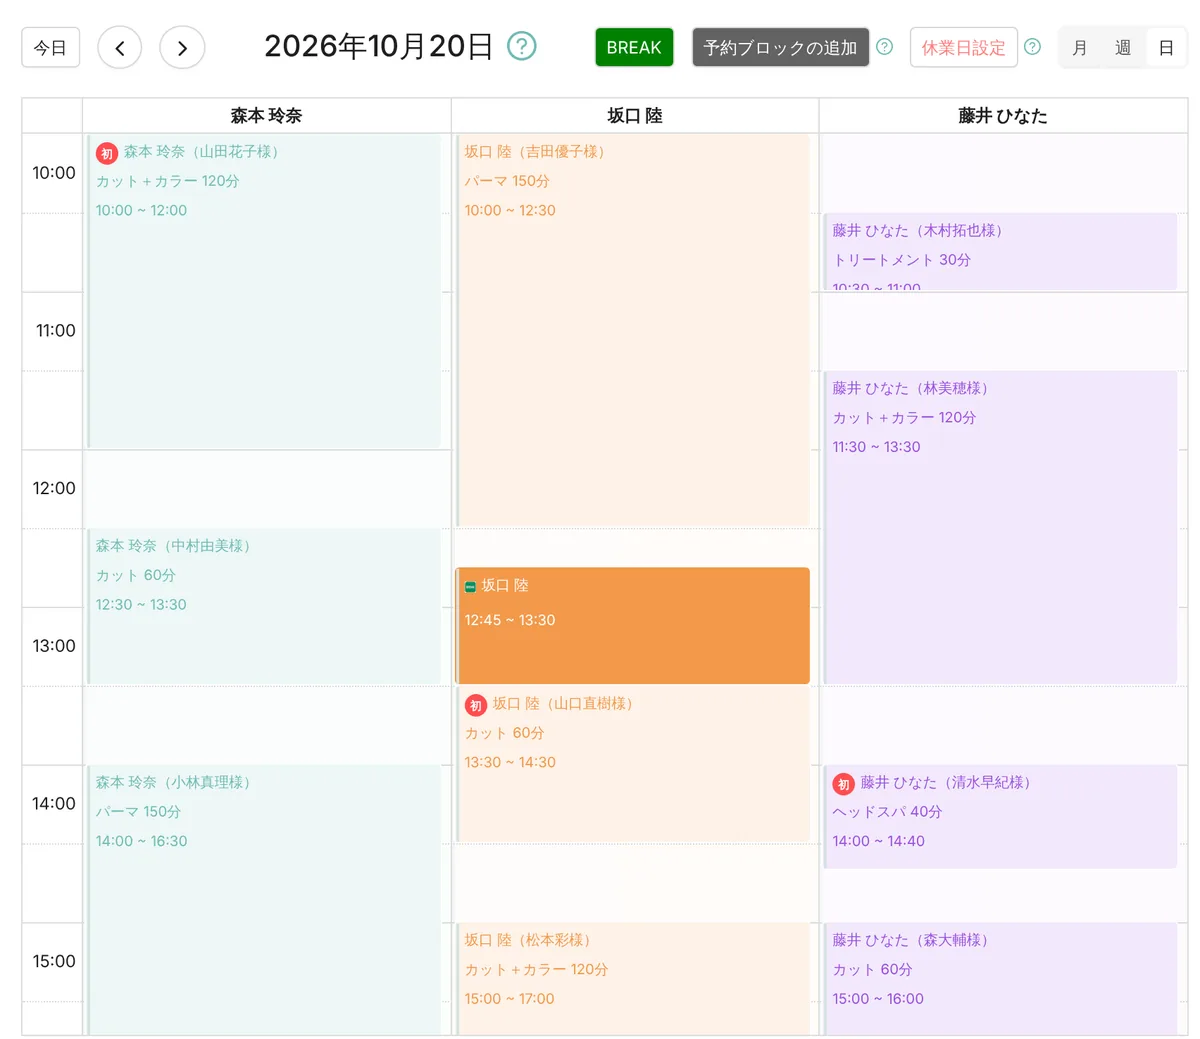Click the date title 2026年10月20日
1200x1039 pixels.
[x=378, y=47]
